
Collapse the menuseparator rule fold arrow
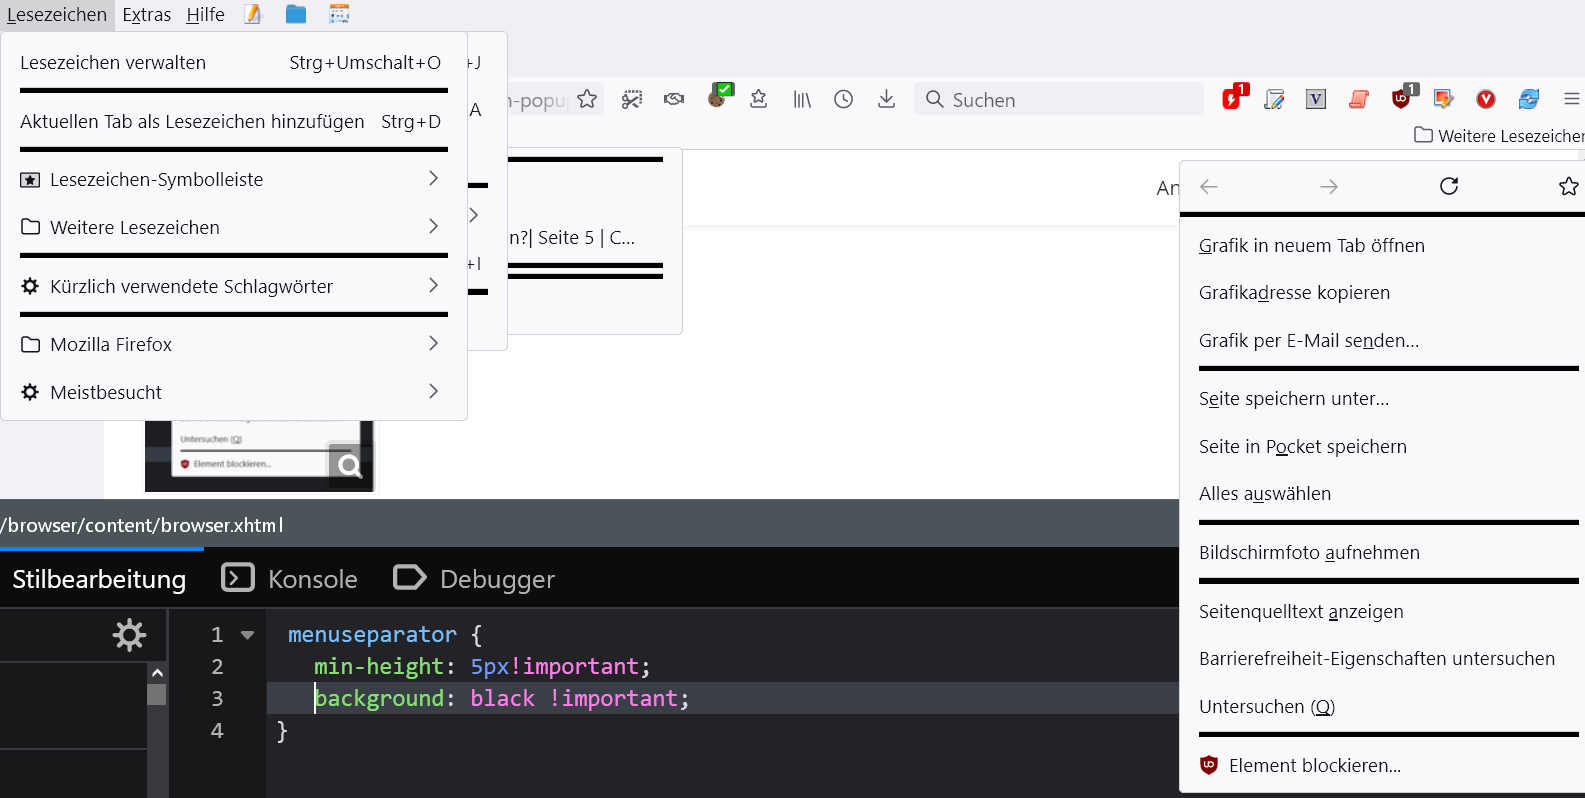[x=248, y=635]
